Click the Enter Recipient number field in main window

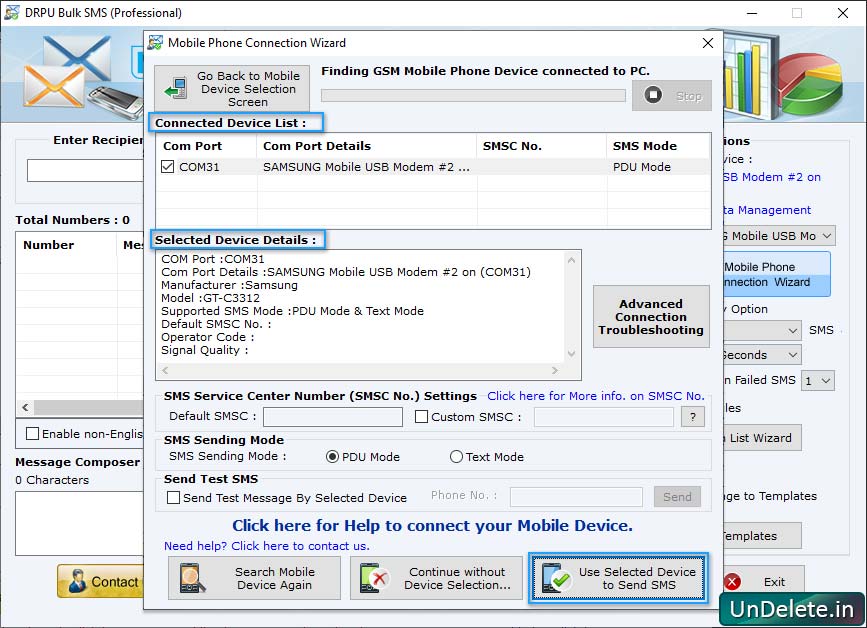point(85,170)
